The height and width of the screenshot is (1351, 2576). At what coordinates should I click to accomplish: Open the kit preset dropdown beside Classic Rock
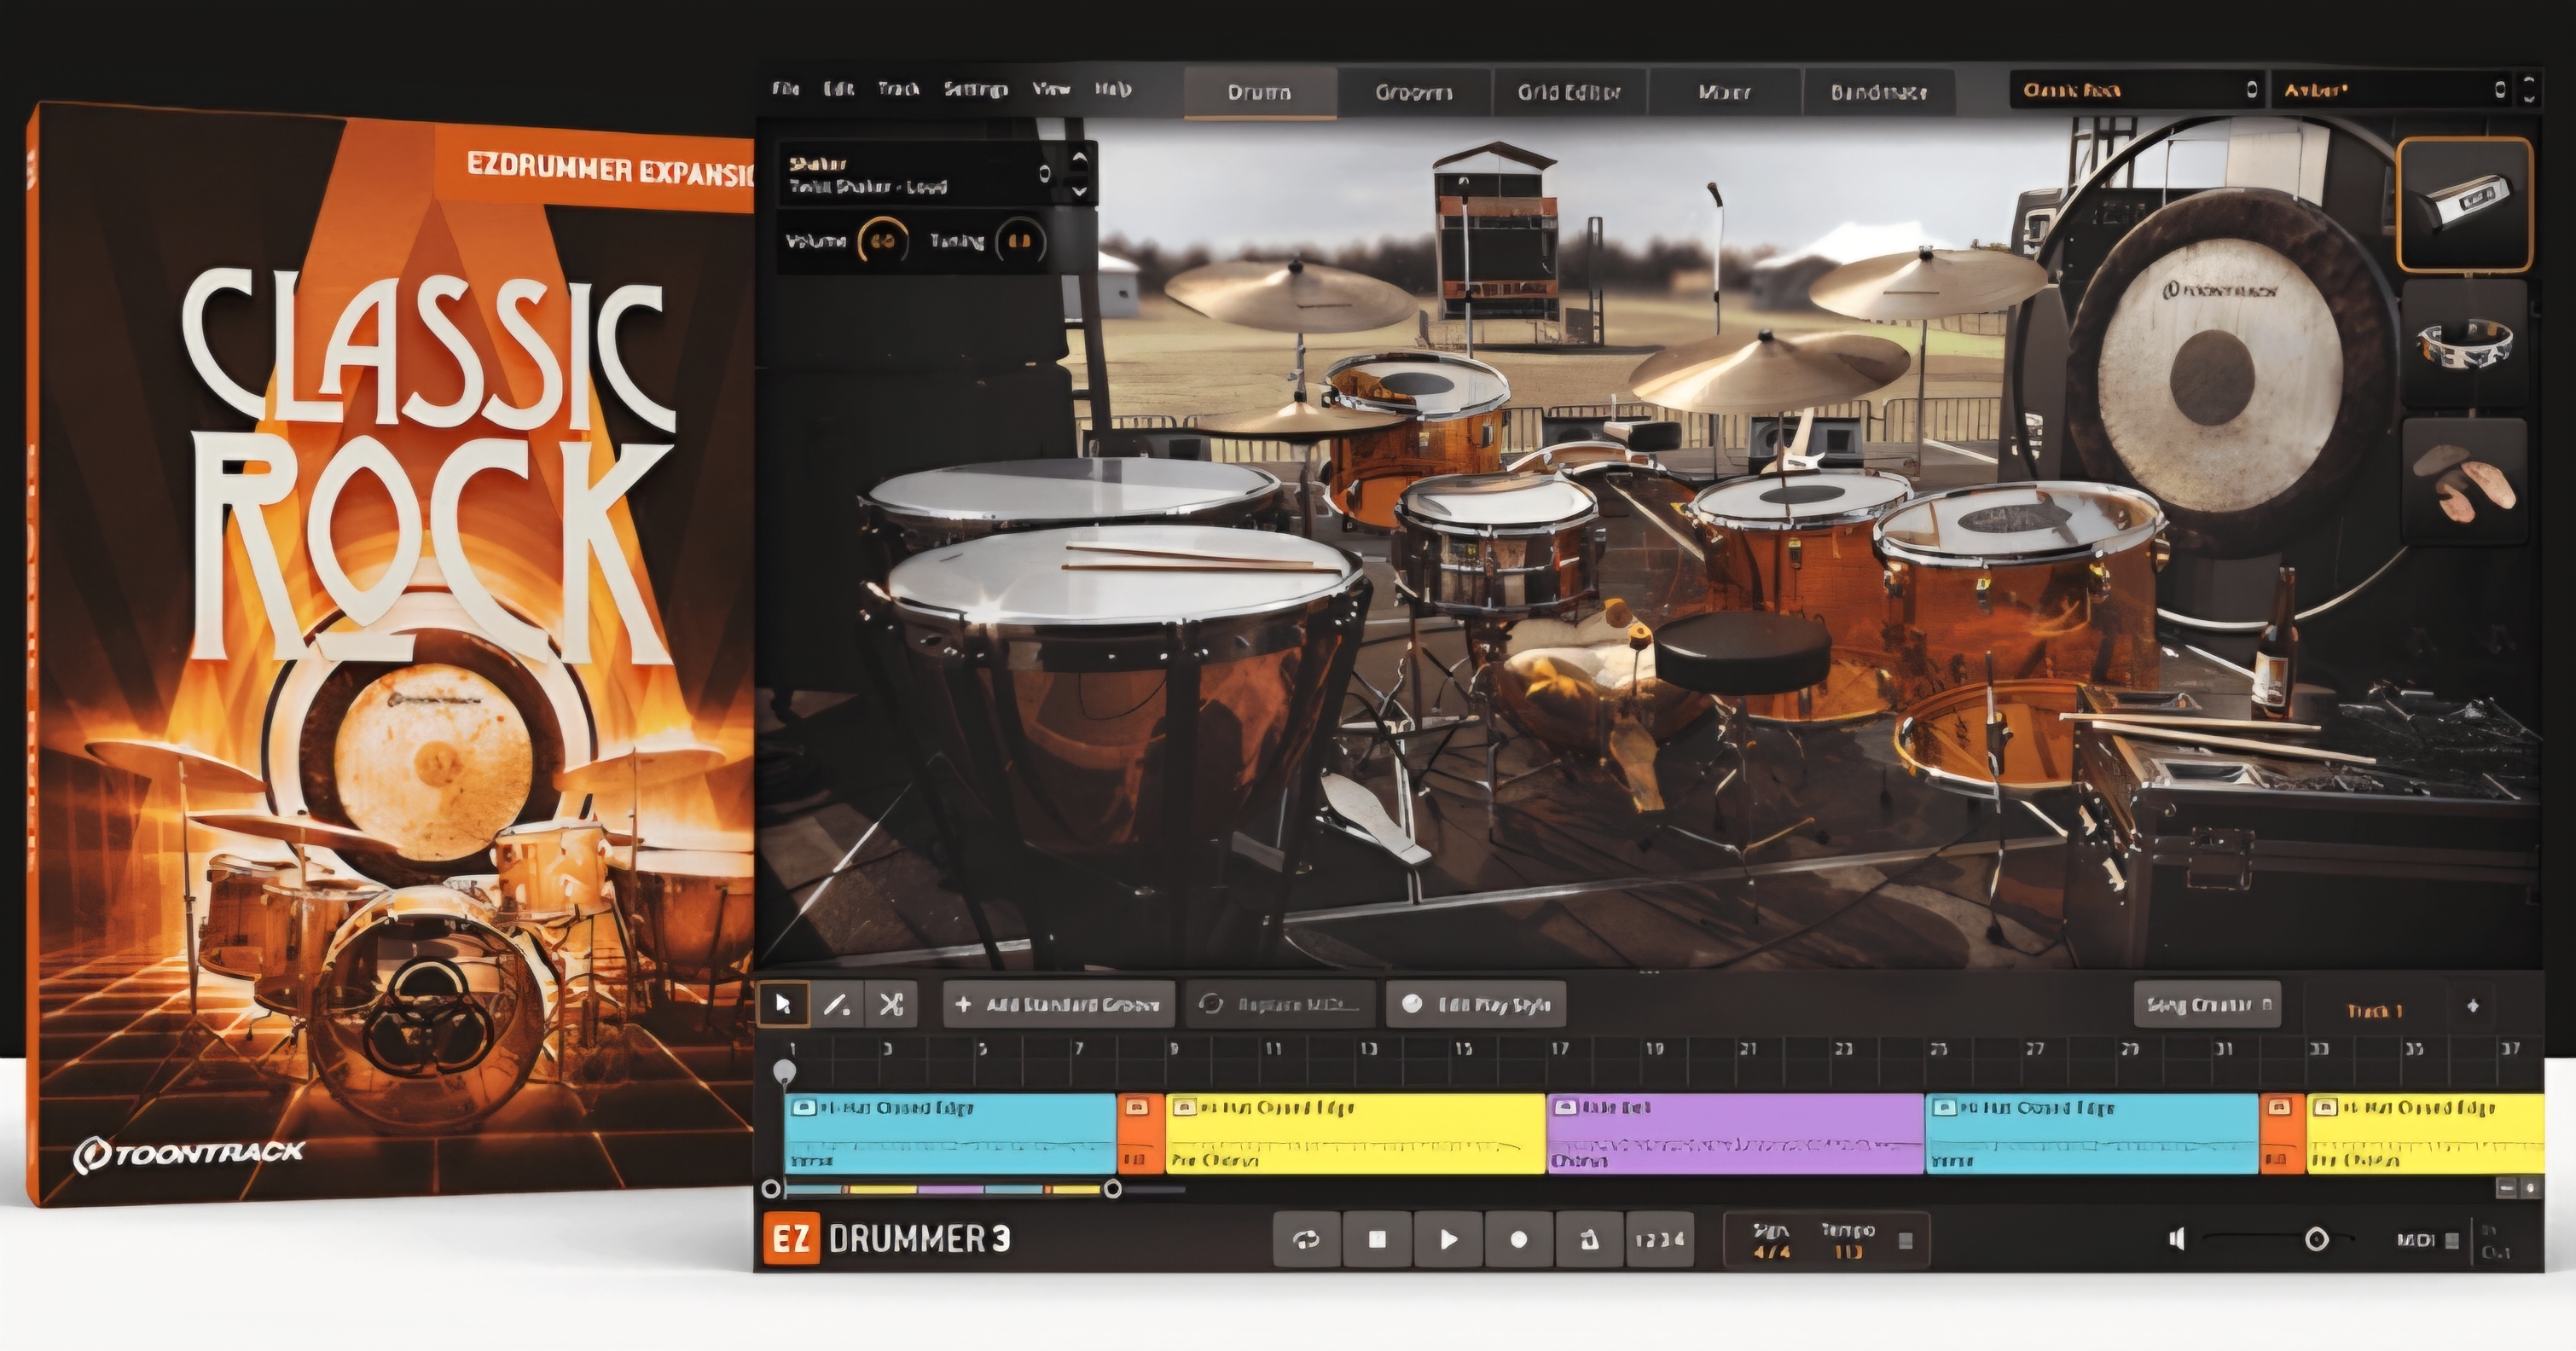[x=2393, y=90]
